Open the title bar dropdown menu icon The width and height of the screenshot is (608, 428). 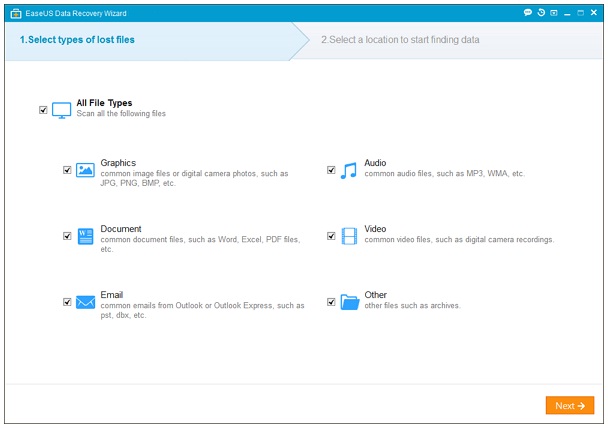(x=554, y=13)
